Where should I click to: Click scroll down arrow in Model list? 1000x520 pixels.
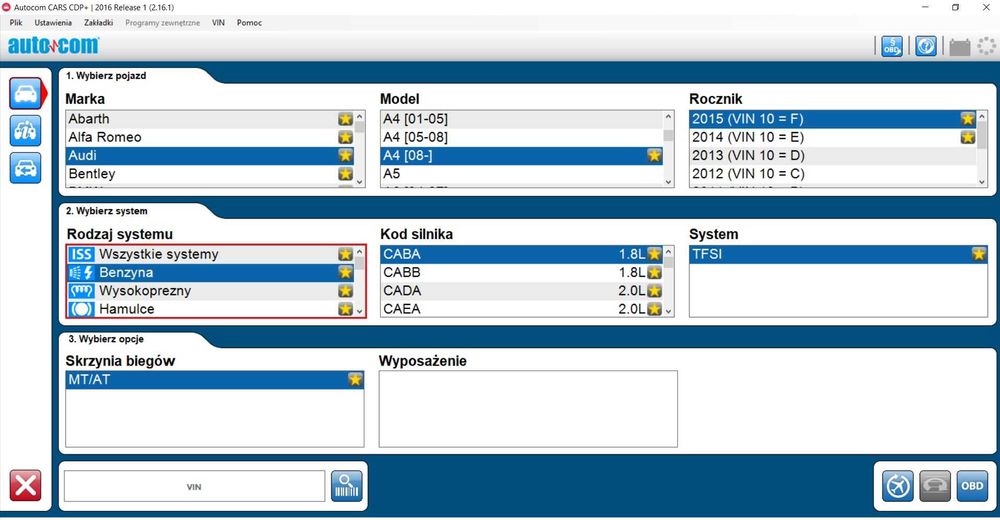(x=668, y=182)
